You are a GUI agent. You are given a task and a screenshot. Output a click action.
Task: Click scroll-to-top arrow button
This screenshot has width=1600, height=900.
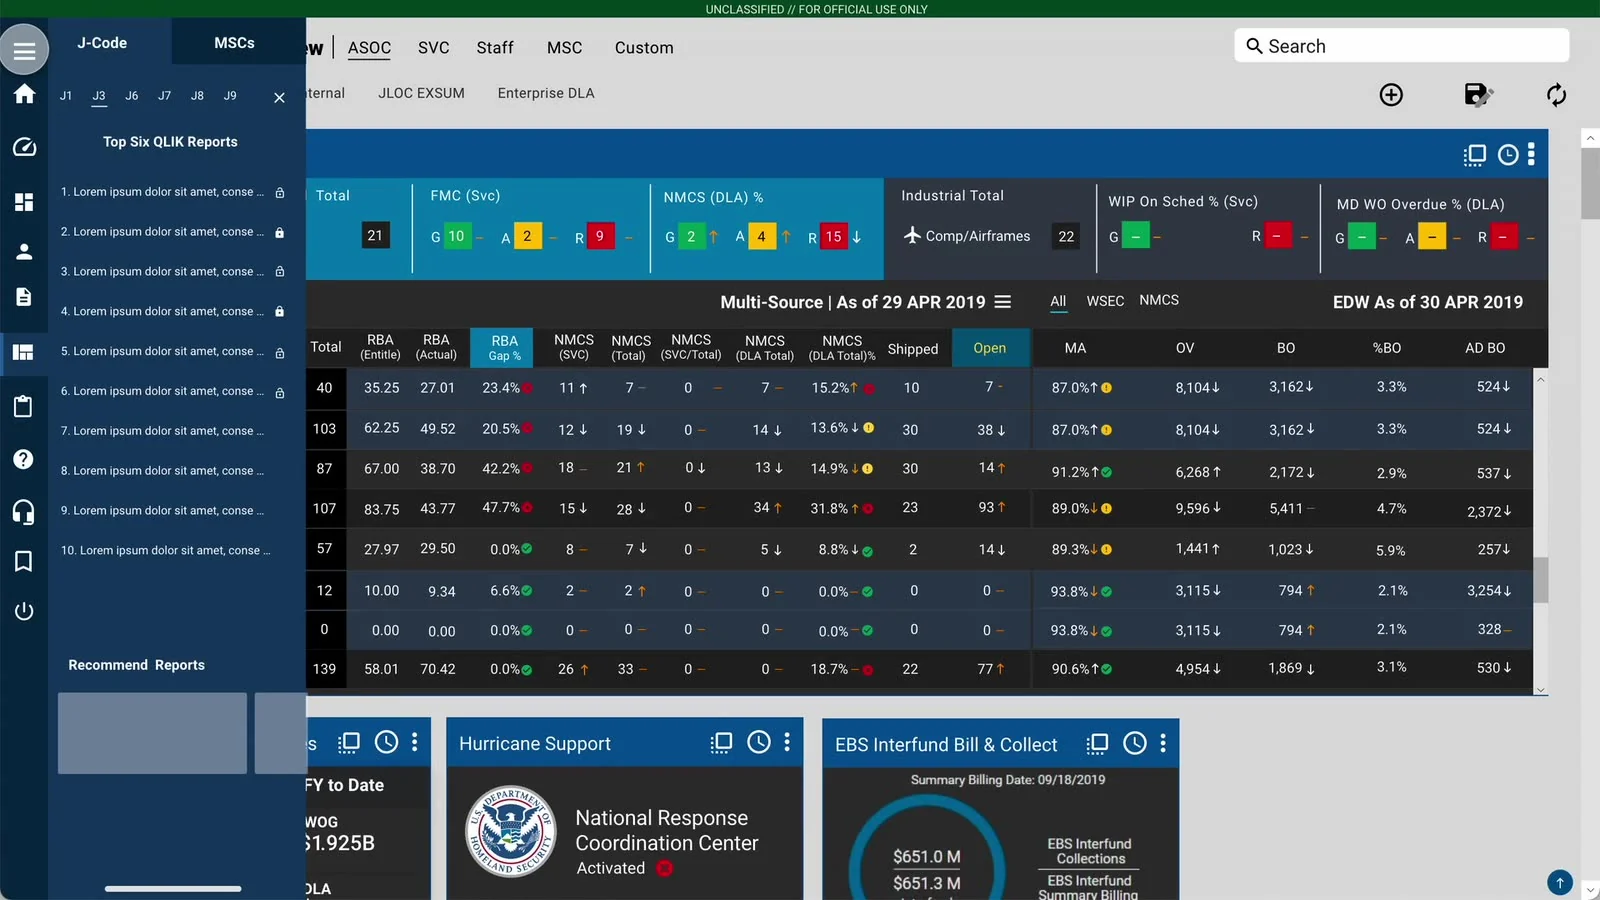1560,883
